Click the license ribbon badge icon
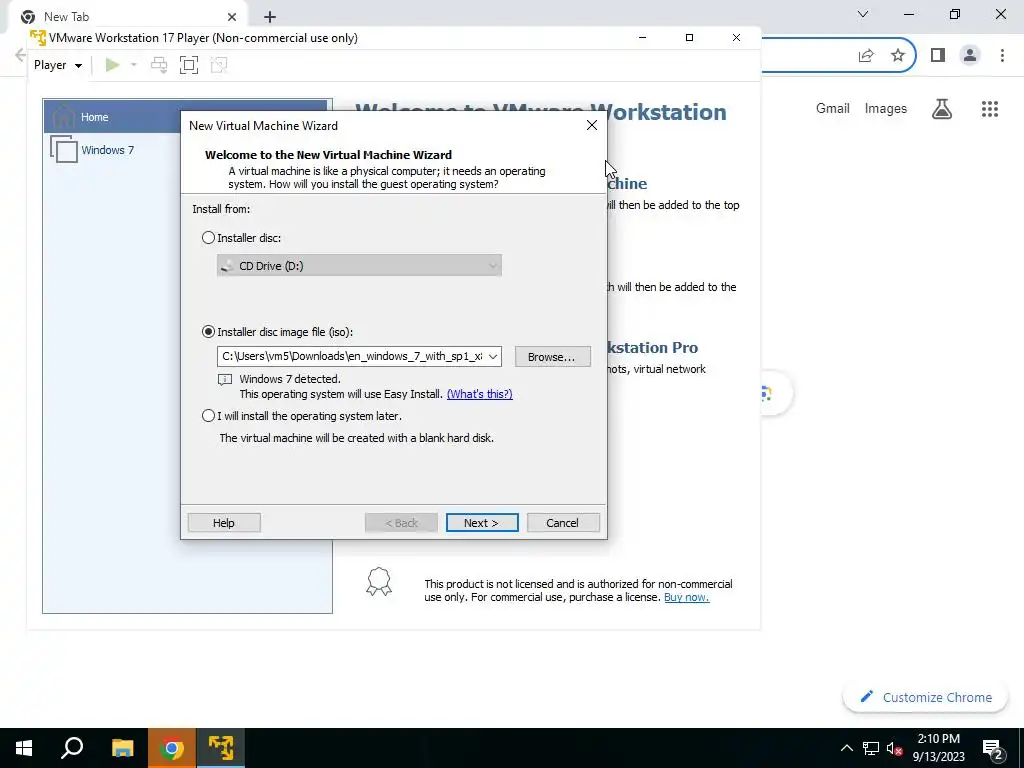This screenshot has height=768, width=1024. (x=379, y=581)
